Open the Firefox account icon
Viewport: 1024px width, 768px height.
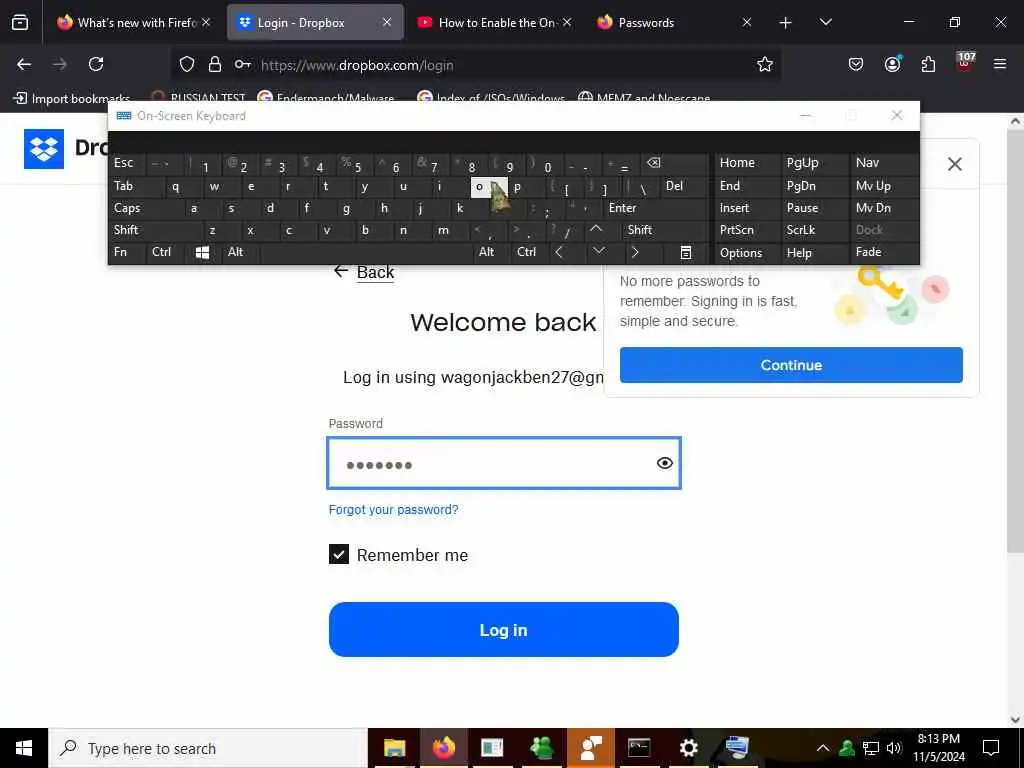(x=892, y=64)
